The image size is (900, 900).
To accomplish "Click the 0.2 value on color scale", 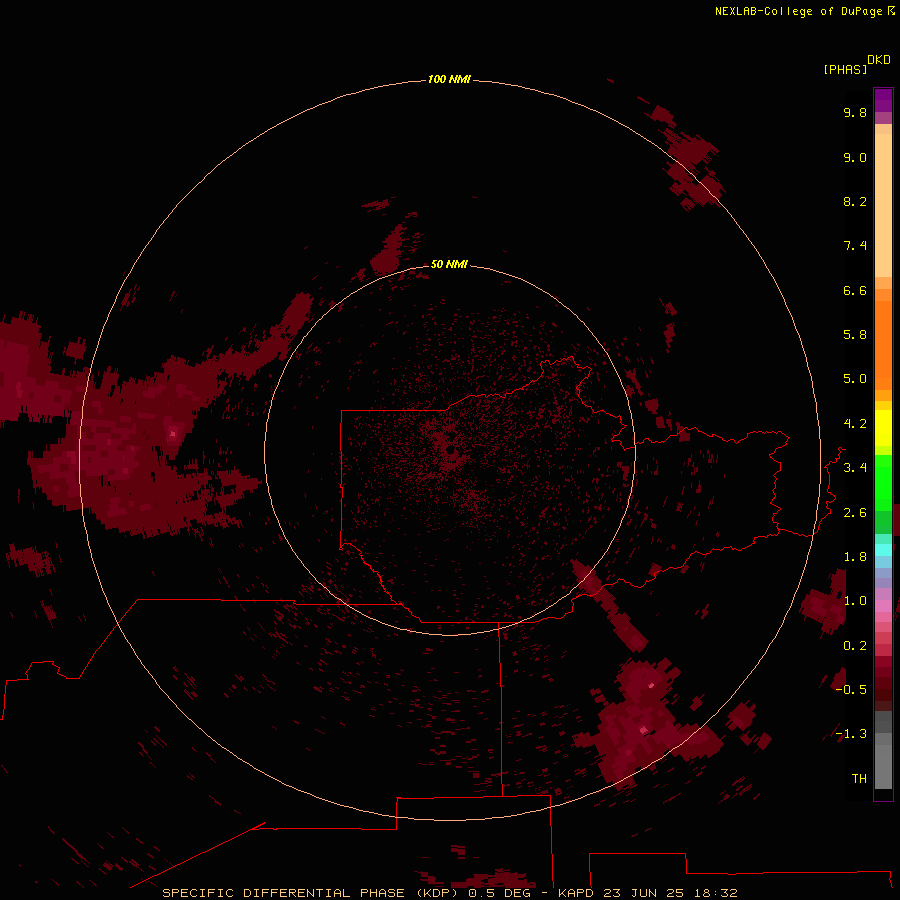I will click(855, 646).
